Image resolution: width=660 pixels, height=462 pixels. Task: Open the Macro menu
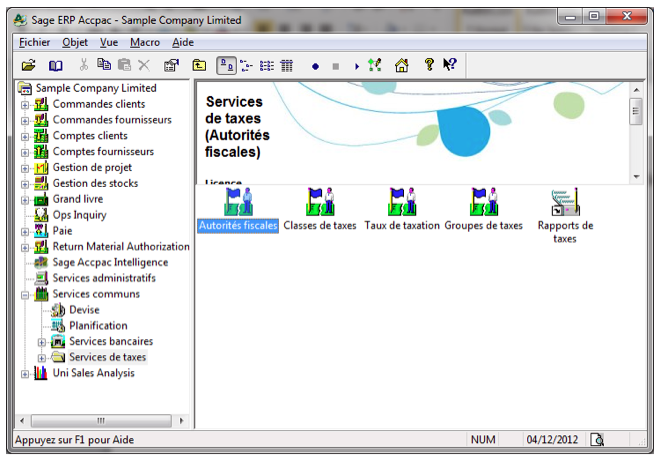(x=145, y=42)
